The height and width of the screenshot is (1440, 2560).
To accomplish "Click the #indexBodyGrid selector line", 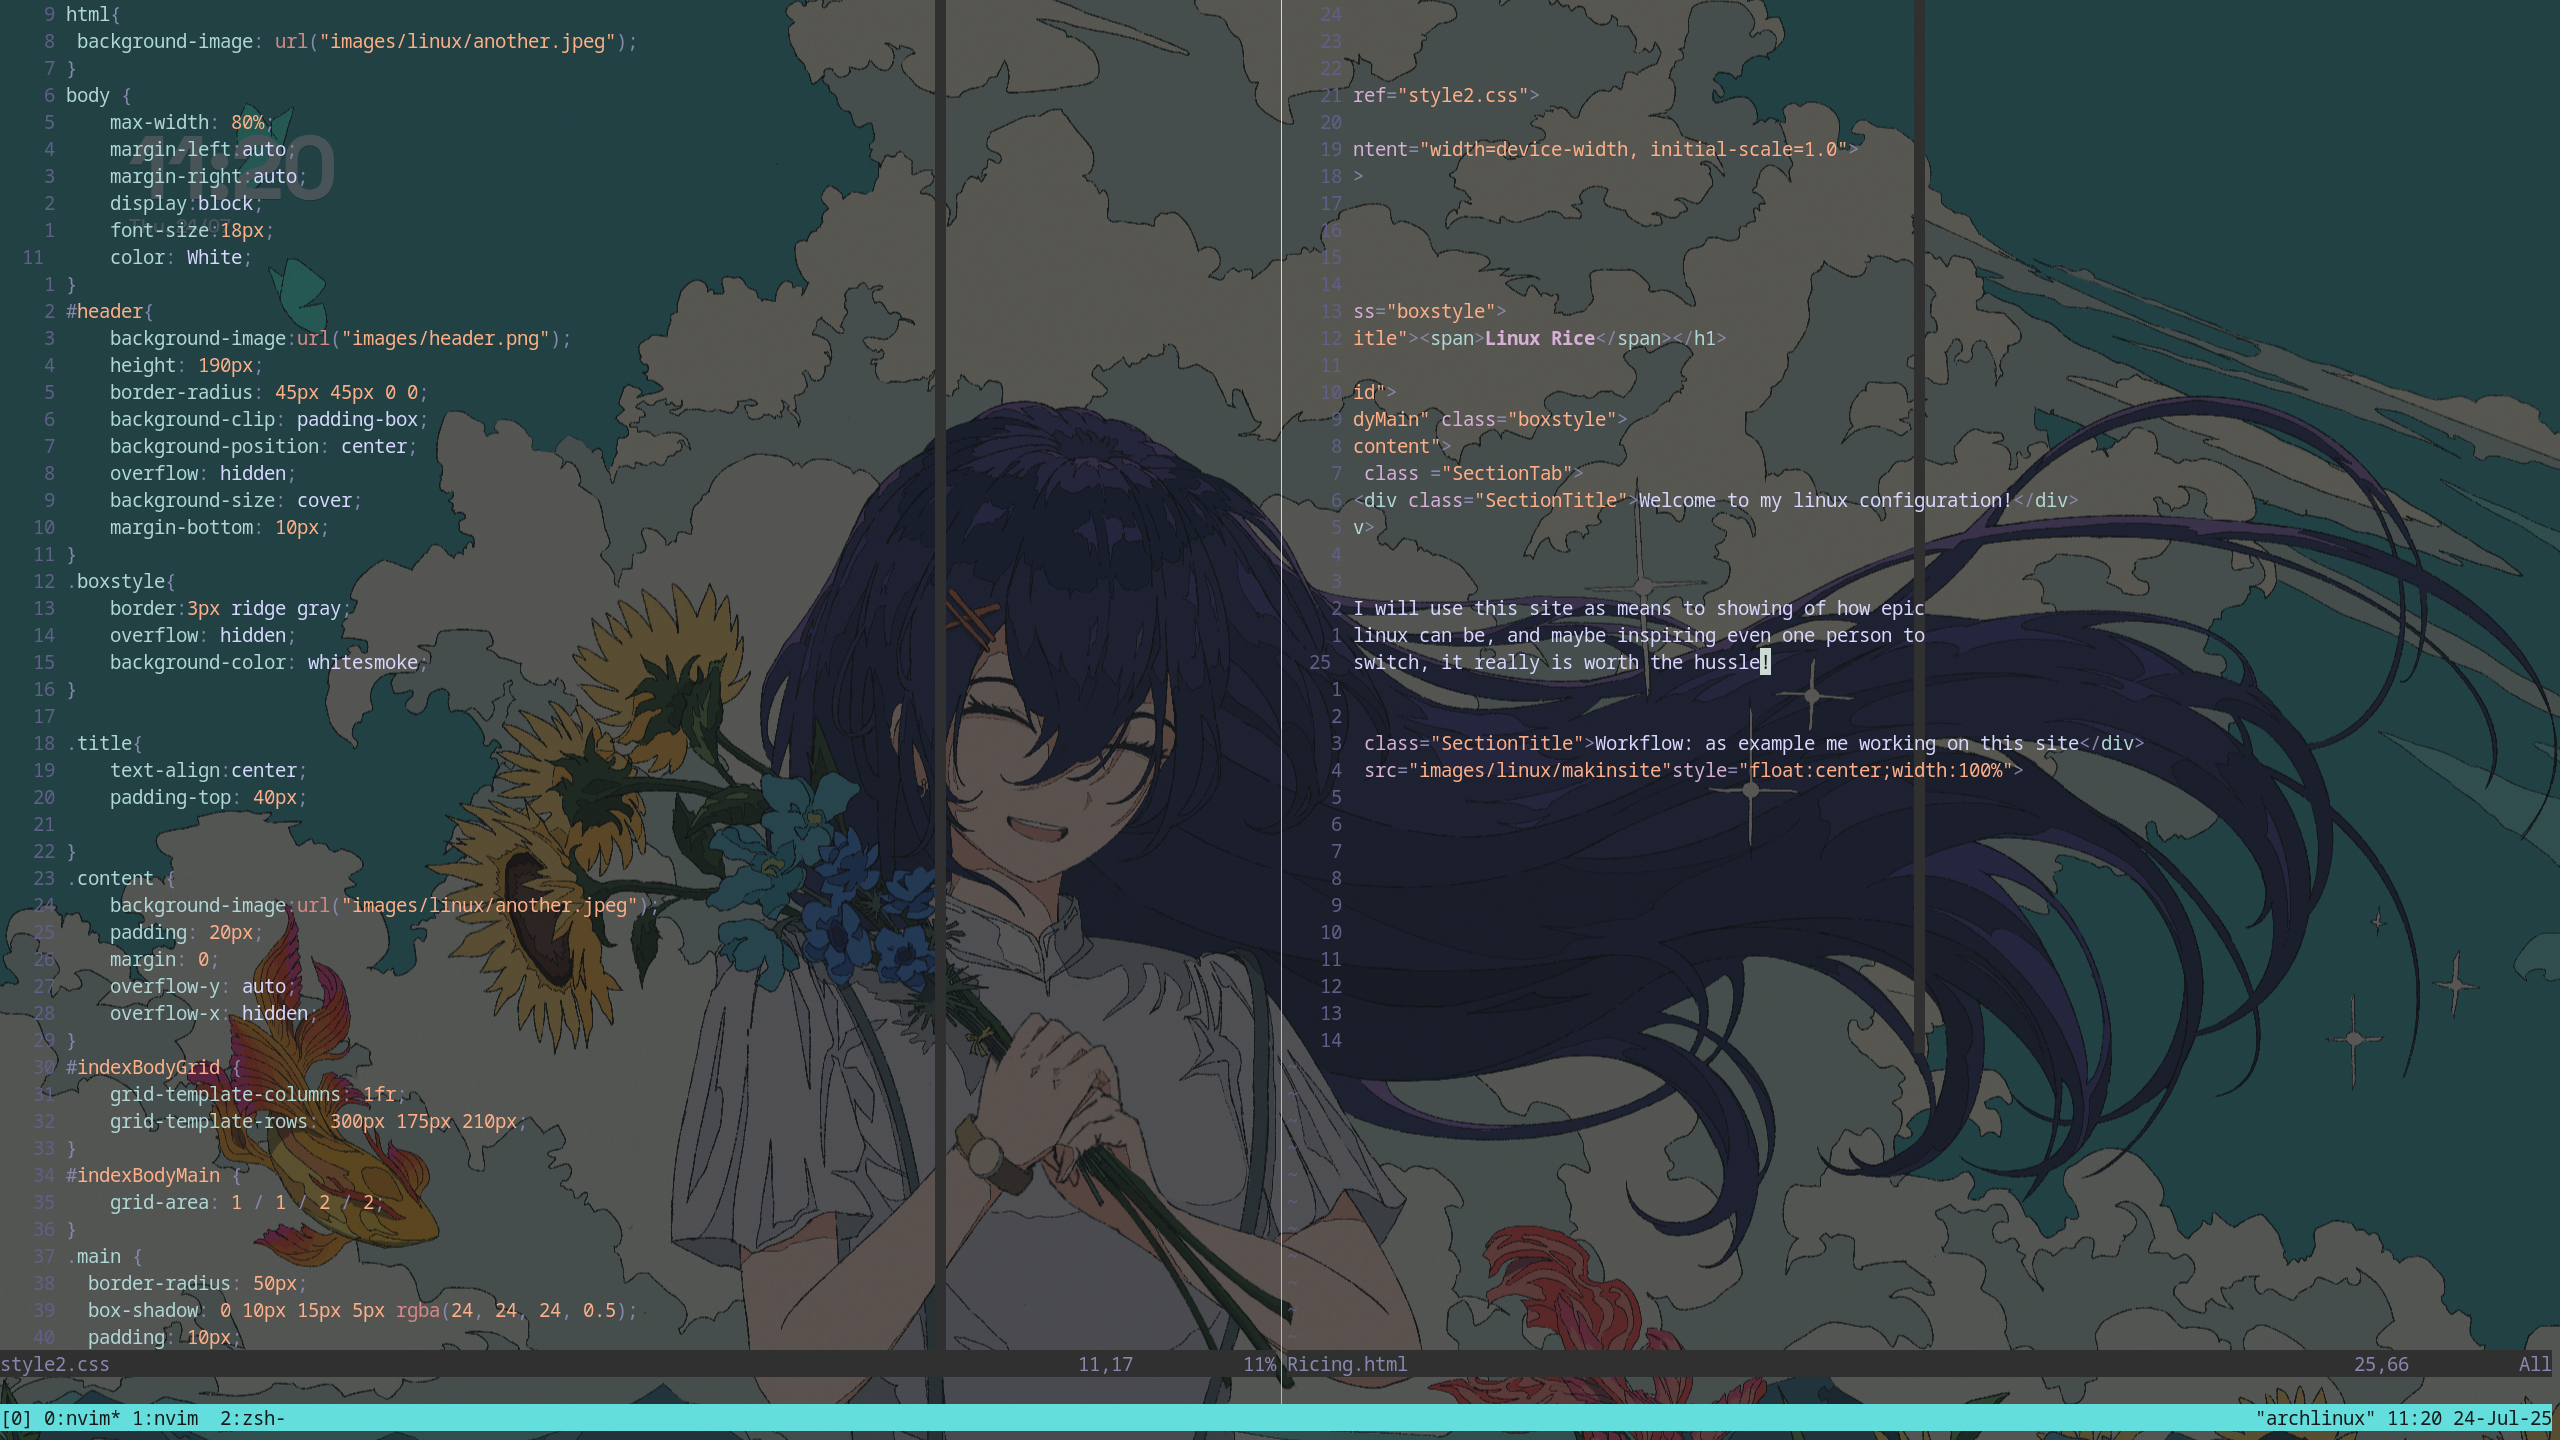I will (154, 1067).
